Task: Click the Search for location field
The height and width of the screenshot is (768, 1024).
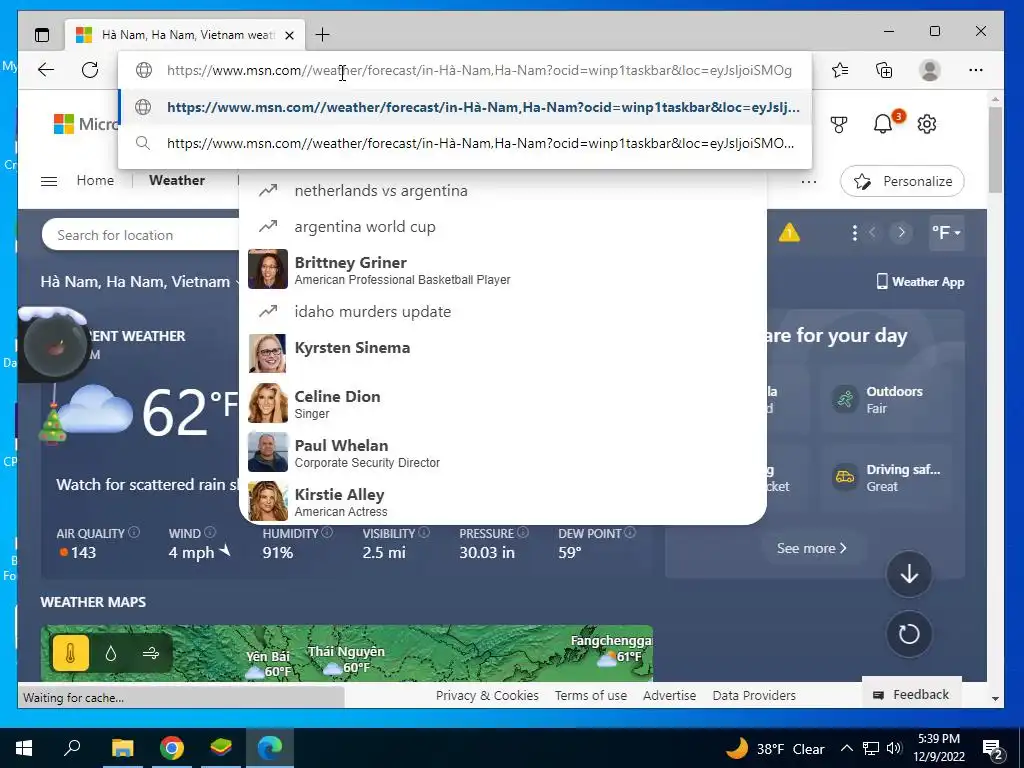Action: point(140,235)
